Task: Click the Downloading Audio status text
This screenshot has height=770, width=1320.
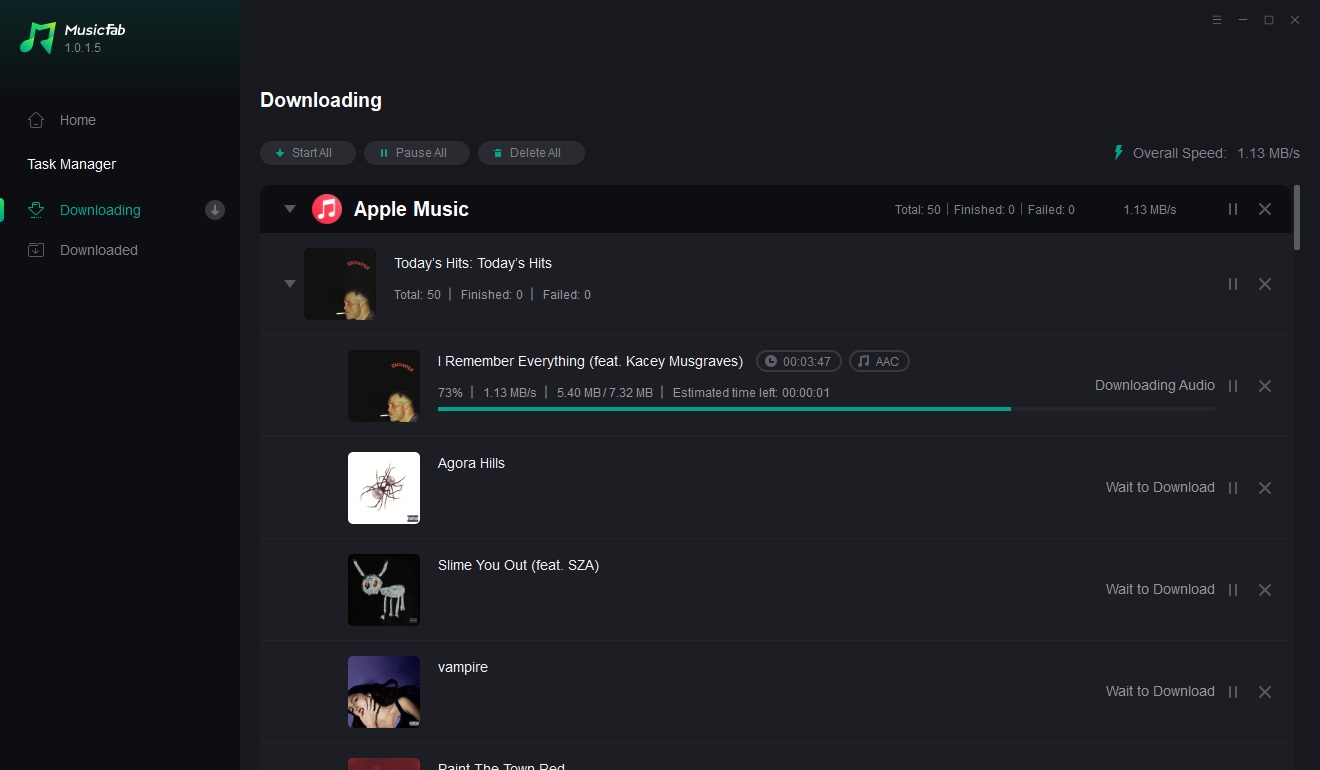Action: coord(1155,385)
